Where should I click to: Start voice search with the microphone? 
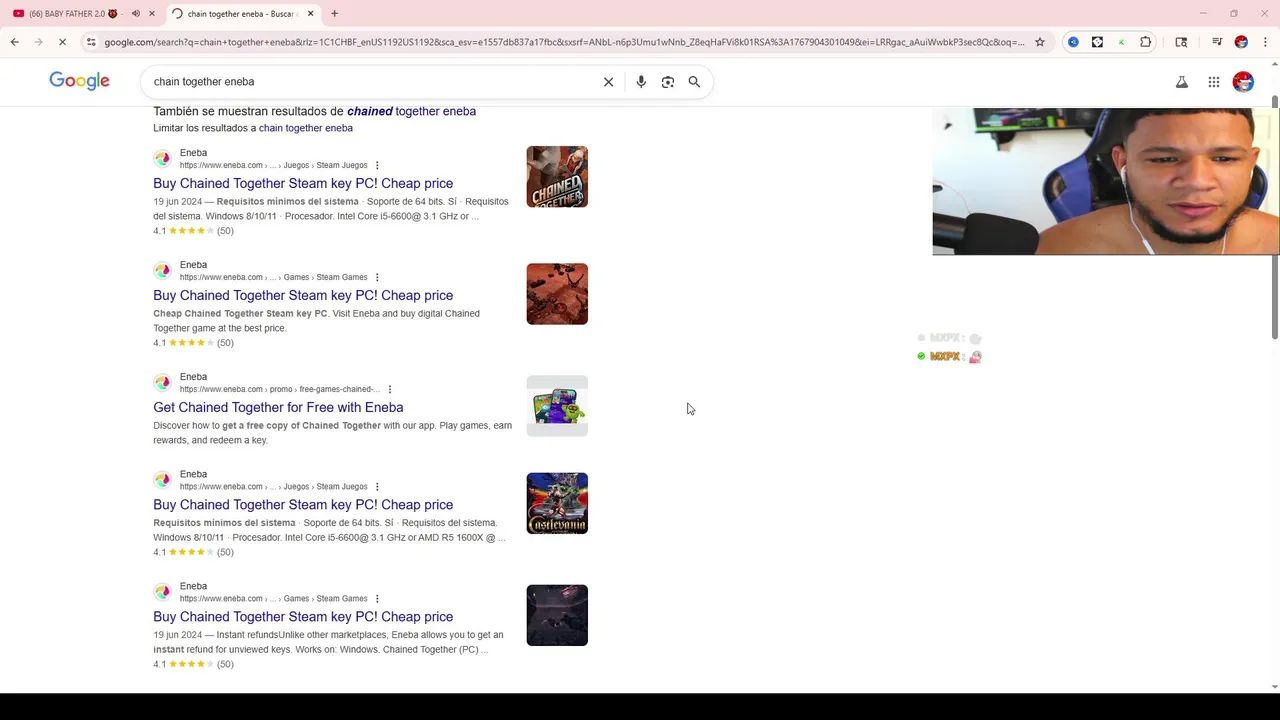pyautogui.click(x=641, y=82)
